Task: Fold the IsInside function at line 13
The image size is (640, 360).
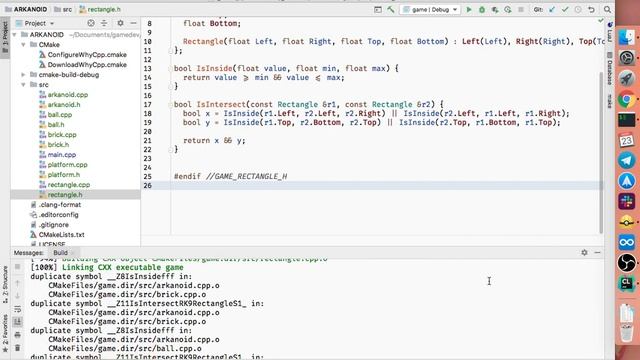Action: coord(171,69)
